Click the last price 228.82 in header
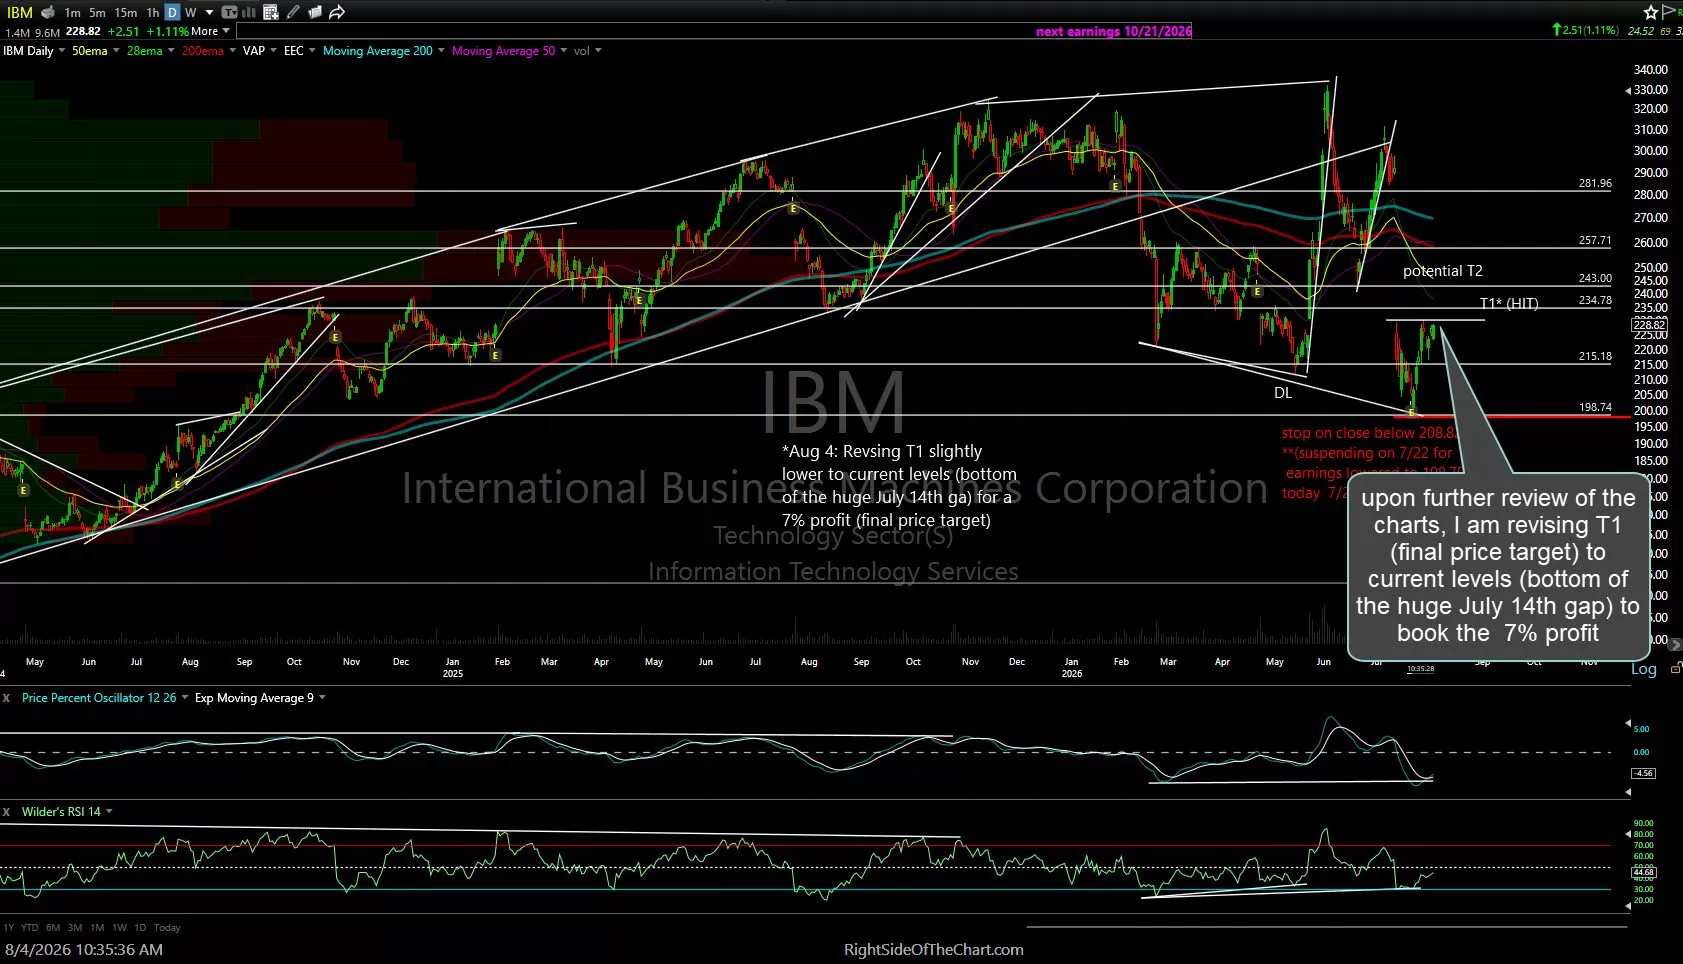Screen dimensions: 1683x964 tap(83, 31)
